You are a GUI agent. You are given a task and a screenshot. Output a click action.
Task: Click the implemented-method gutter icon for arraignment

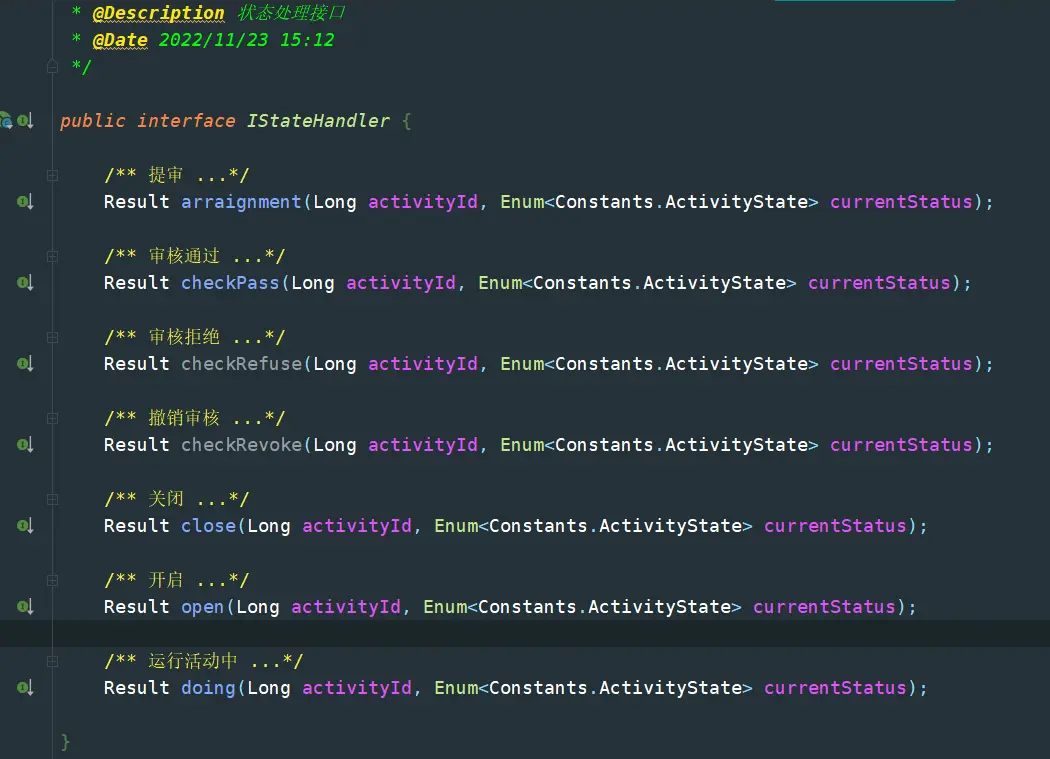point(25,202)
